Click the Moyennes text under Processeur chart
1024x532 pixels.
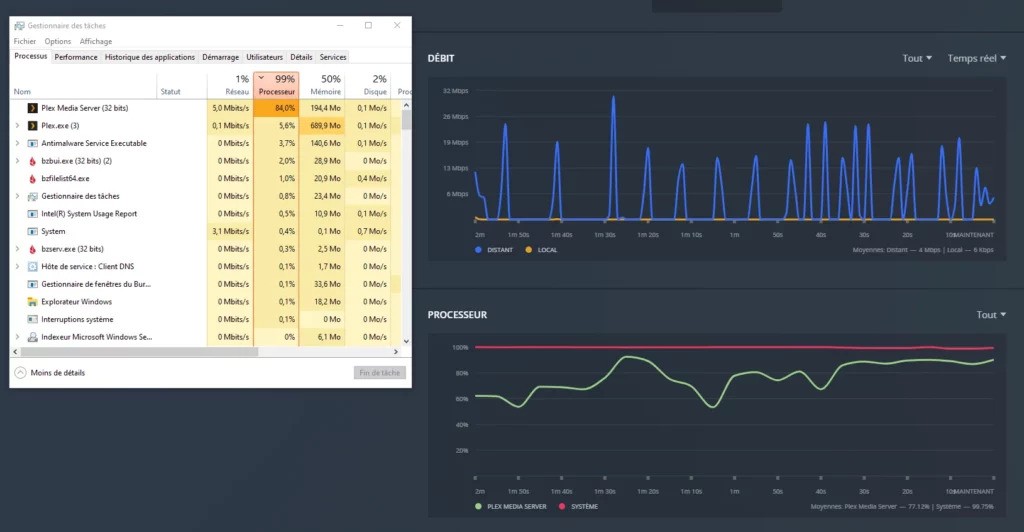click(x=902, y=507)
